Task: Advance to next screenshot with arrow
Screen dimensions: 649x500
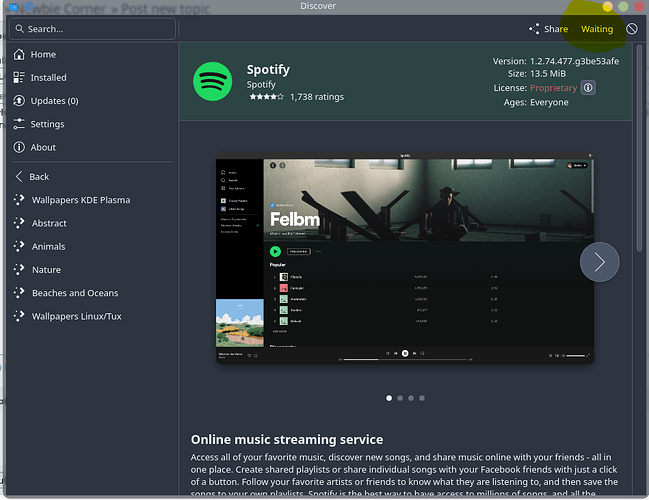Action: point(599,262)
